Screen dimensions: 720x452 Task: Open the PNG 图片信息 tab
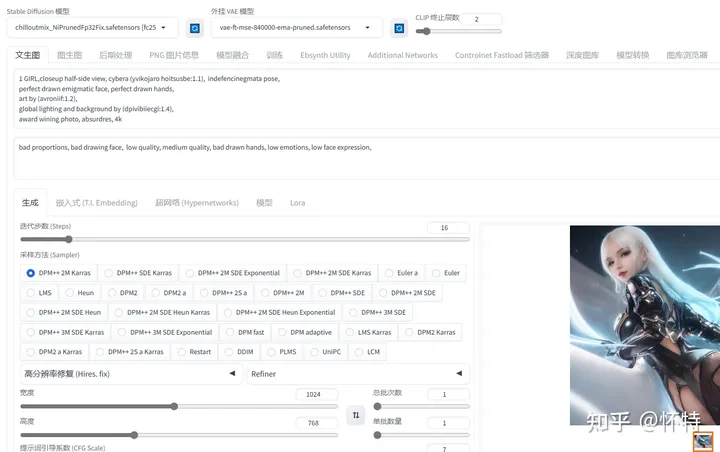pyautogui.click(x=174, y=55)
